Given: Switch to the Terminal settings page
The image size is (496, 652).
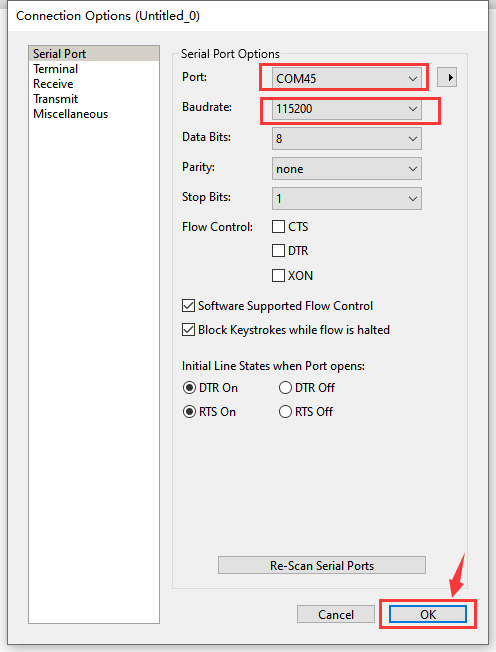Looking at the screenshot, I should point(56,69).
